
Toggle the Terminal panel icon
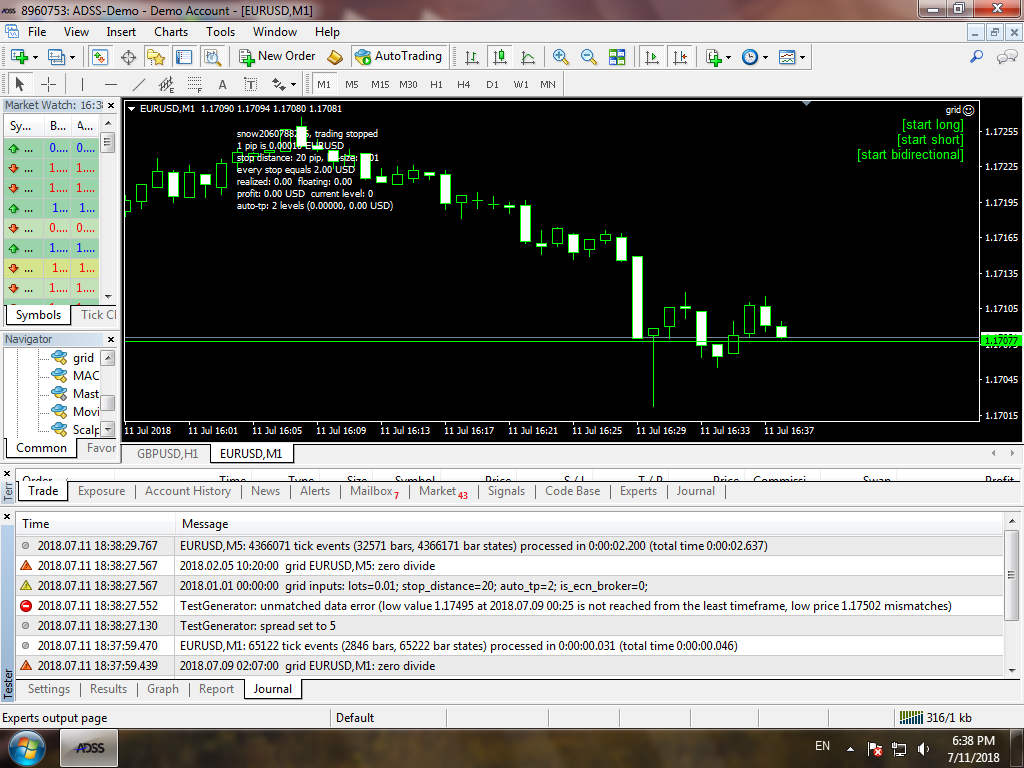click(x=184, y=57)
